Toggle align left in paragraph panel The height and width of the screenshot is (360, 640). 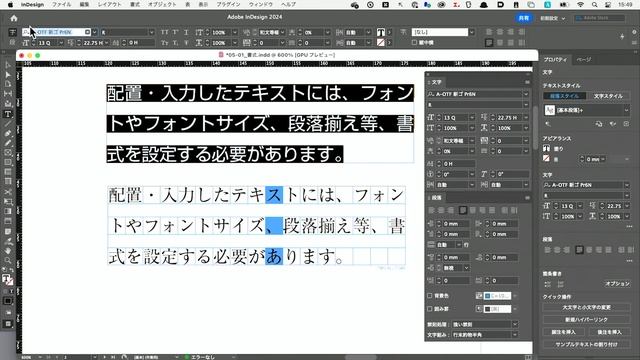click(431, 210)
